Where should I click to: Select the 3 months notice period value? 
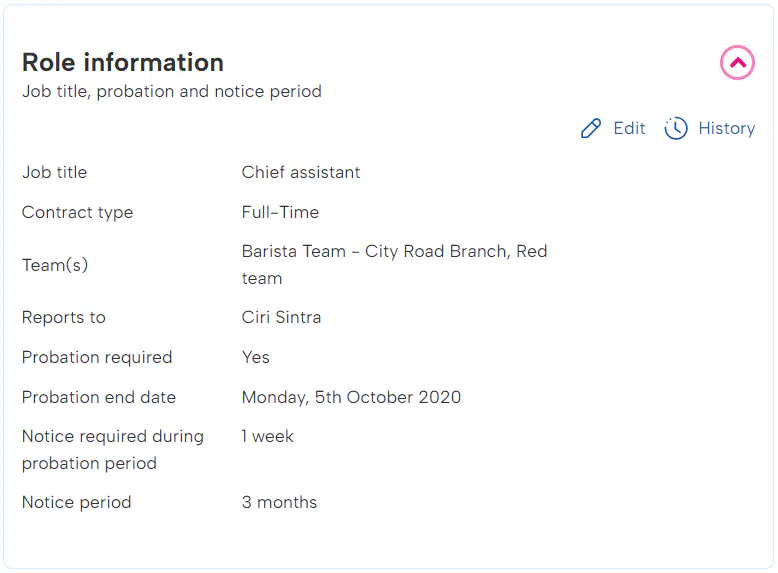pyautogui.click(x=279, y=502)
